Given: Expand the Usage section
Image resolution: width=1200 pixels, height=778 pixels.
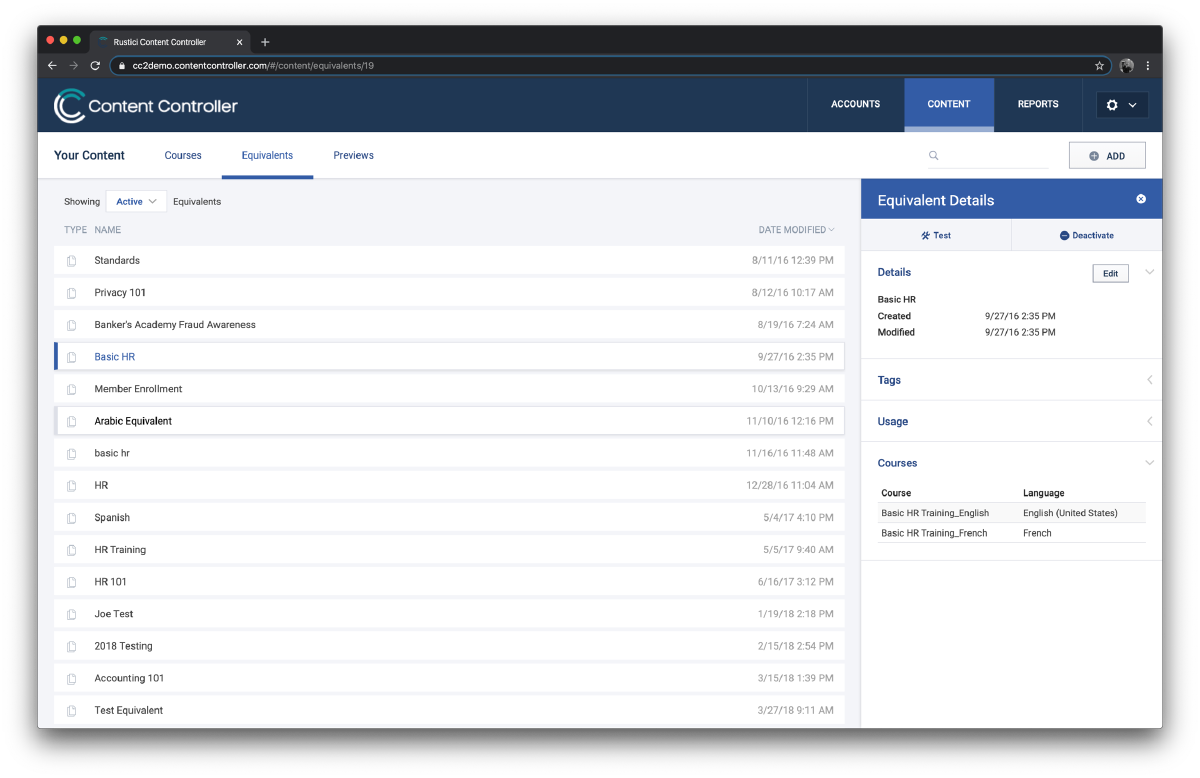Looking at the screenshot, I should (1149, 421).
